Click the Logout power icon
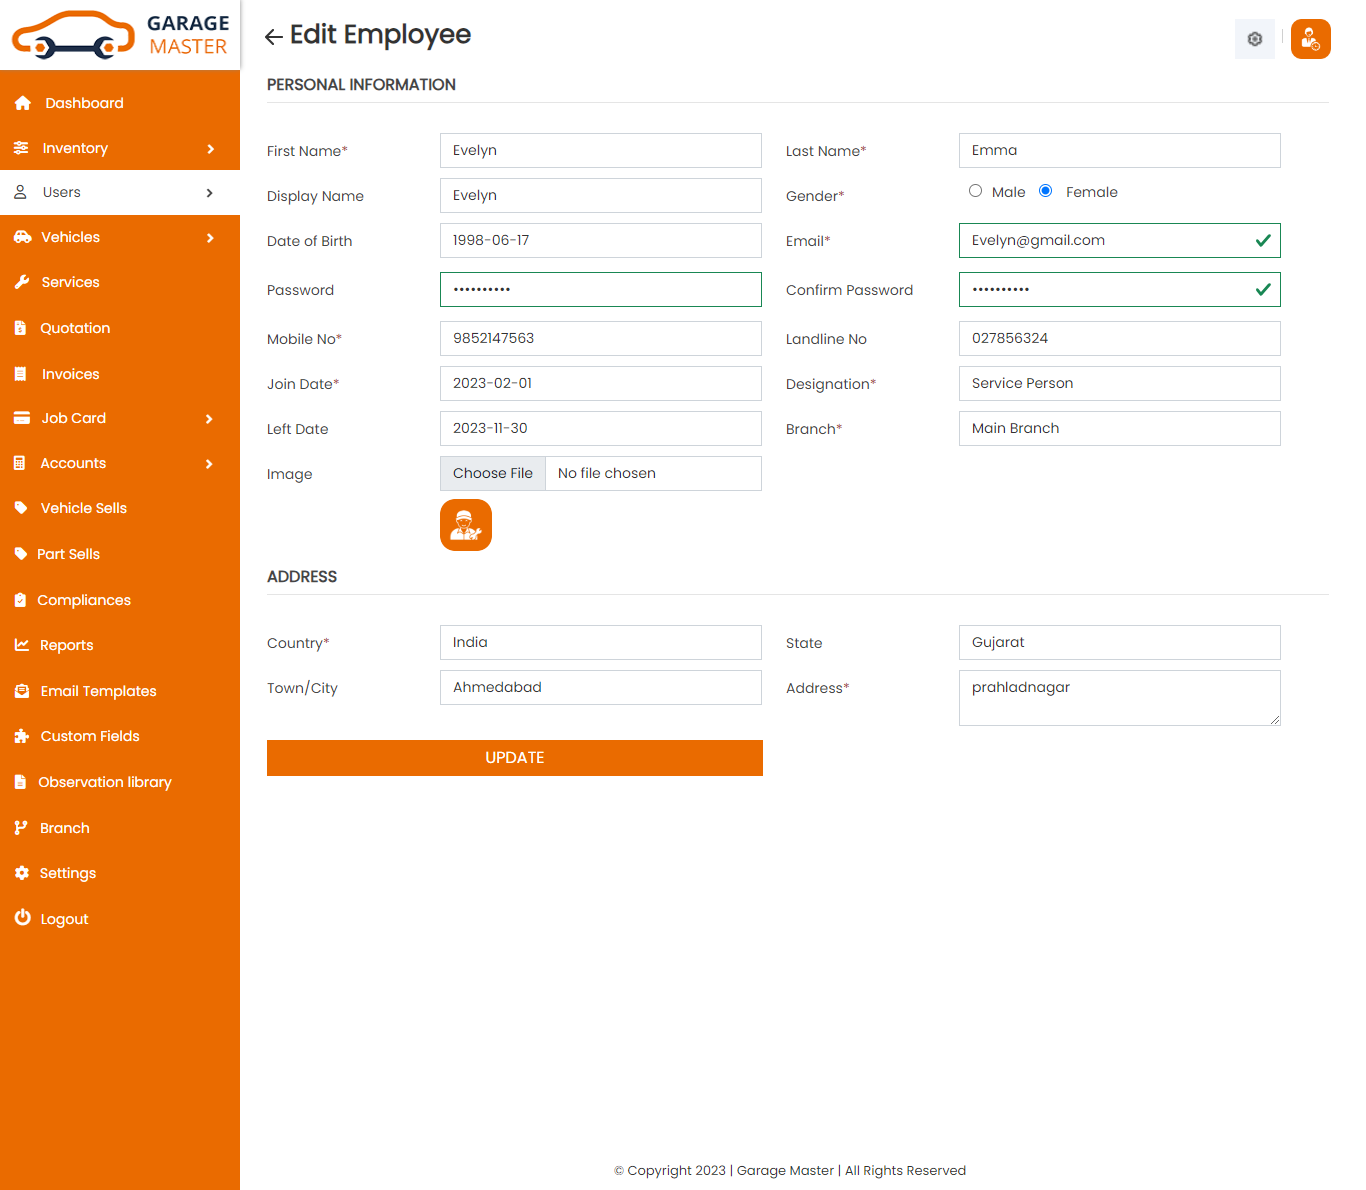Screen dimensions: 1366x1190 (22, 918)
